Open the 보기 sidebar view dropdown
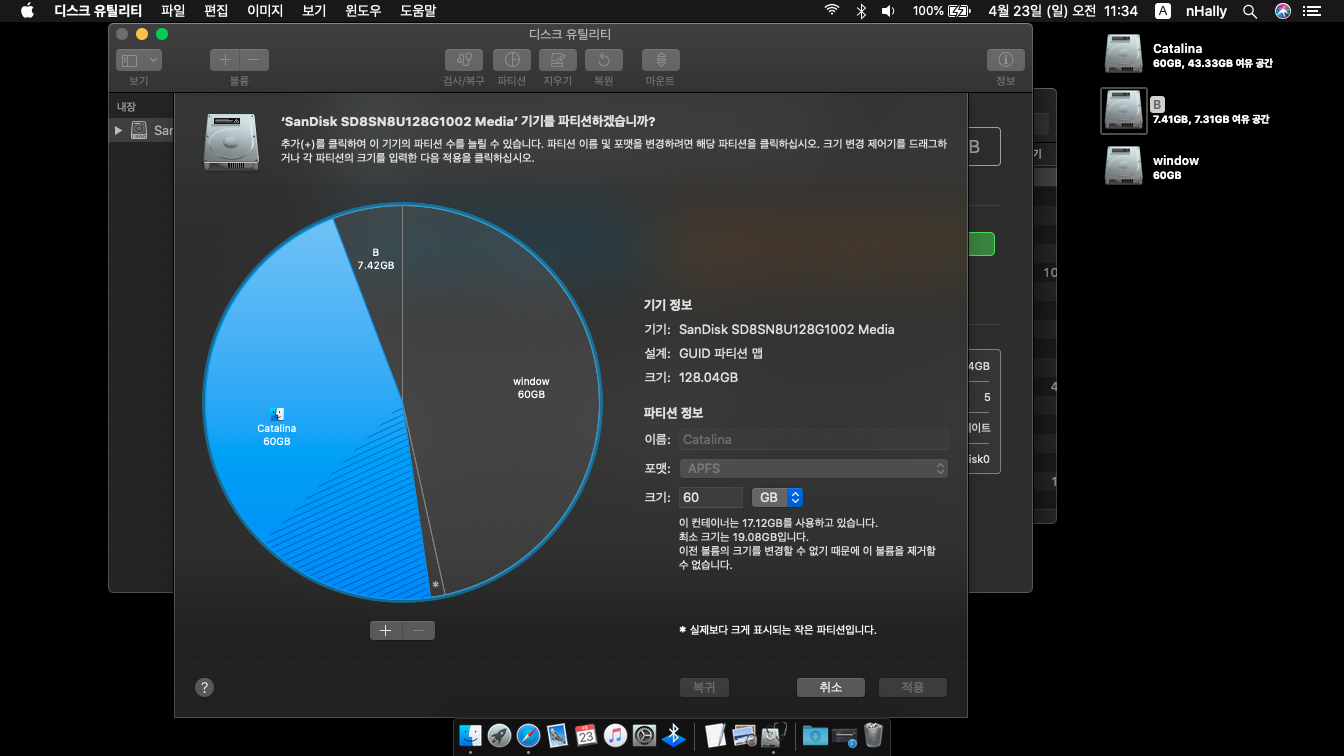This screenshot has width=1344, height=756. point(139,60)
